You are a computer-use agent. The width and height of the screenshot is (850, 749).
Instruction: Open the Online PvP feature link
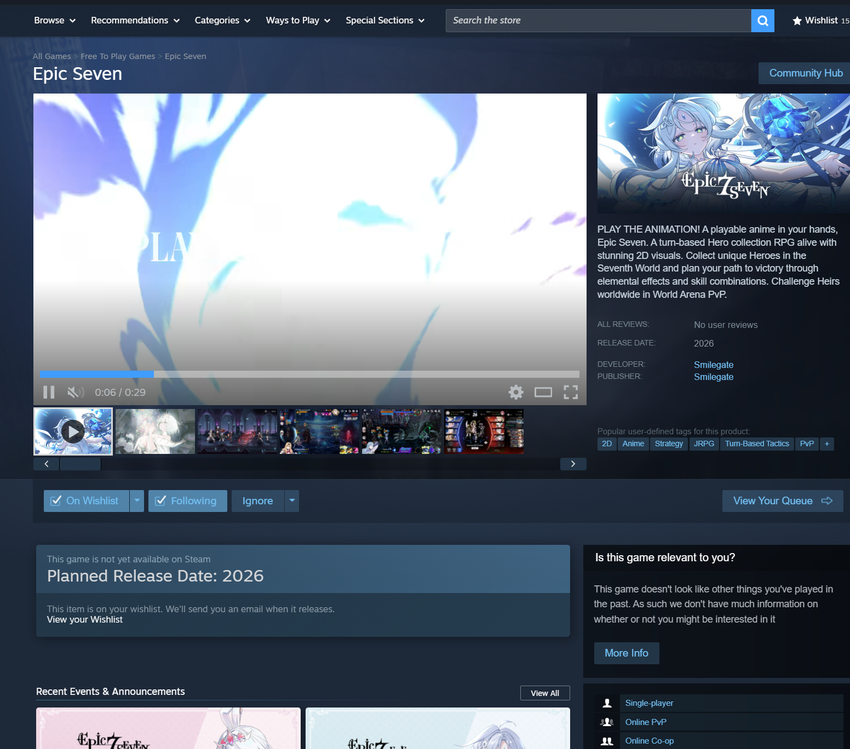click(x=646, y=722)
